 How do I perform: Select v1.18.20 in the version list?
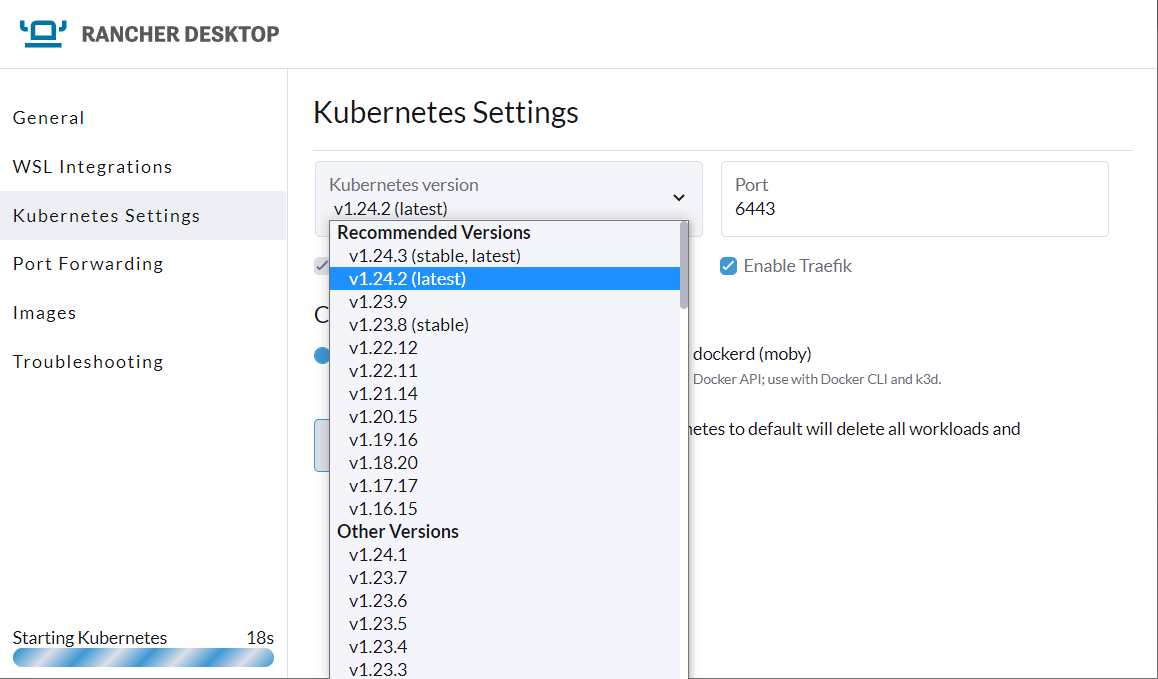coord(504,463)
